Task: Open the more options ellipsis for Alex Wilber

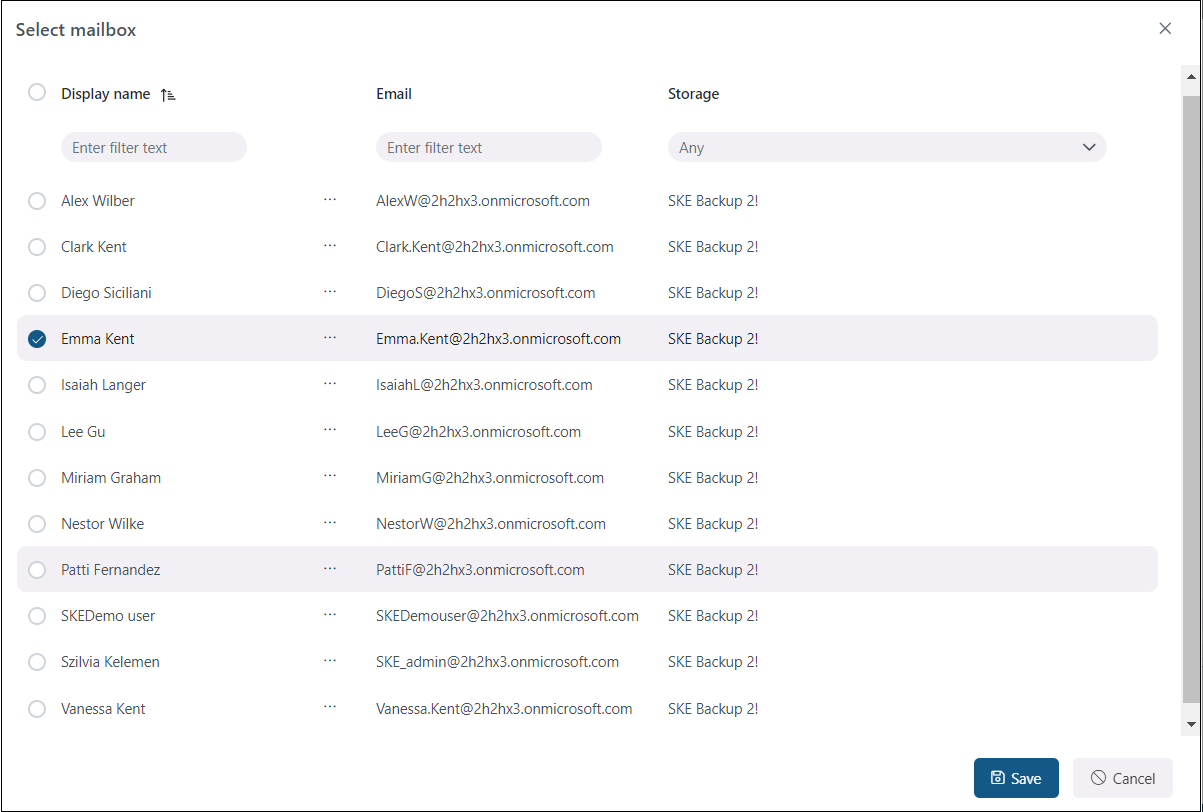Action: click(x=330, y=200)
